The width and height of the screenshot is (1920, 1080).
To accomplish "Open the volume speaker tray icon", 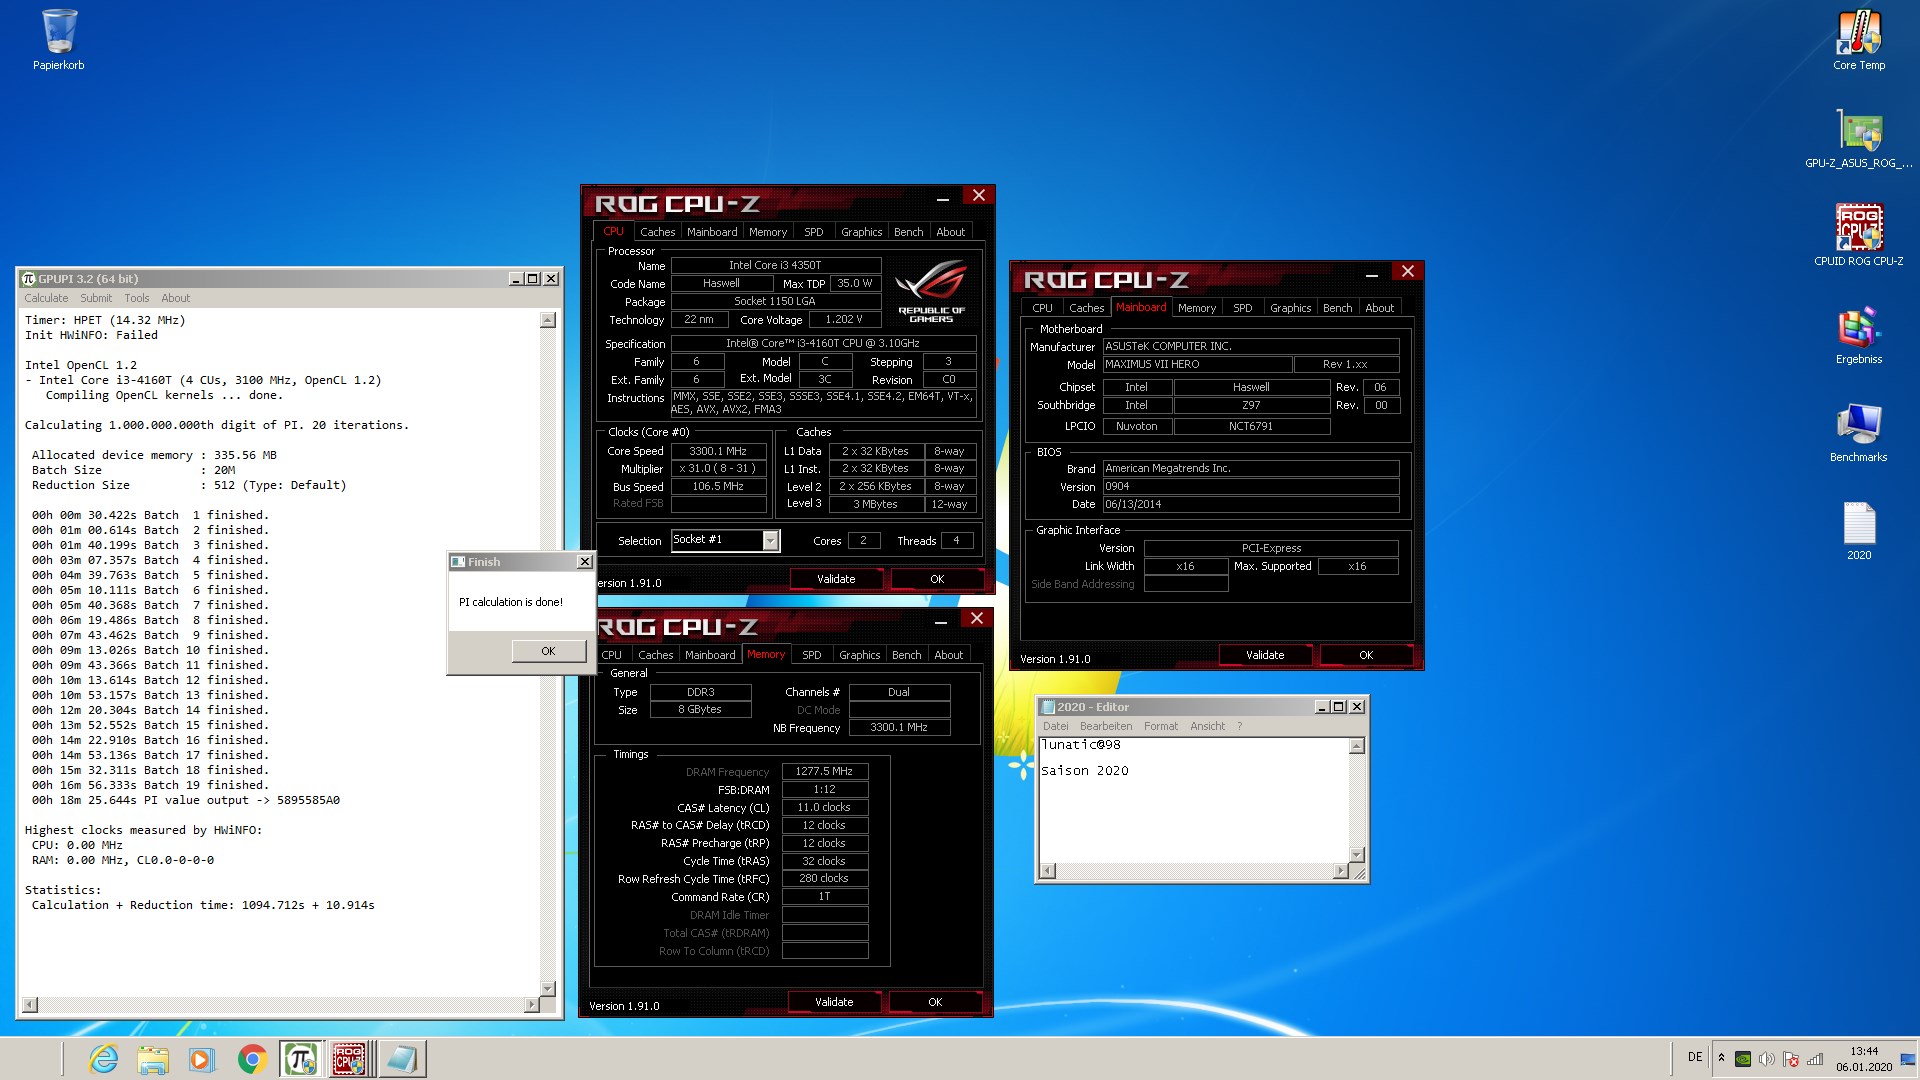I will 1767,1059.
